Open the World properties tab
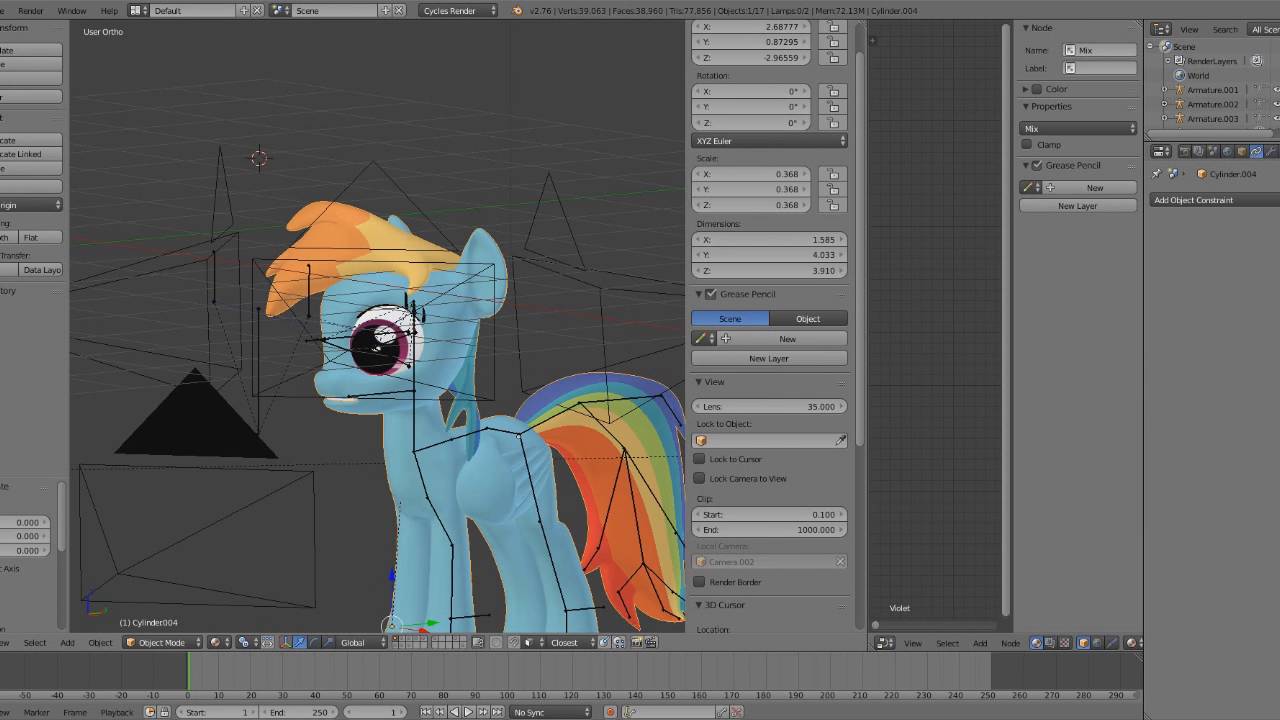Viewport: 1280px width, 720px height. (1227, 151)
